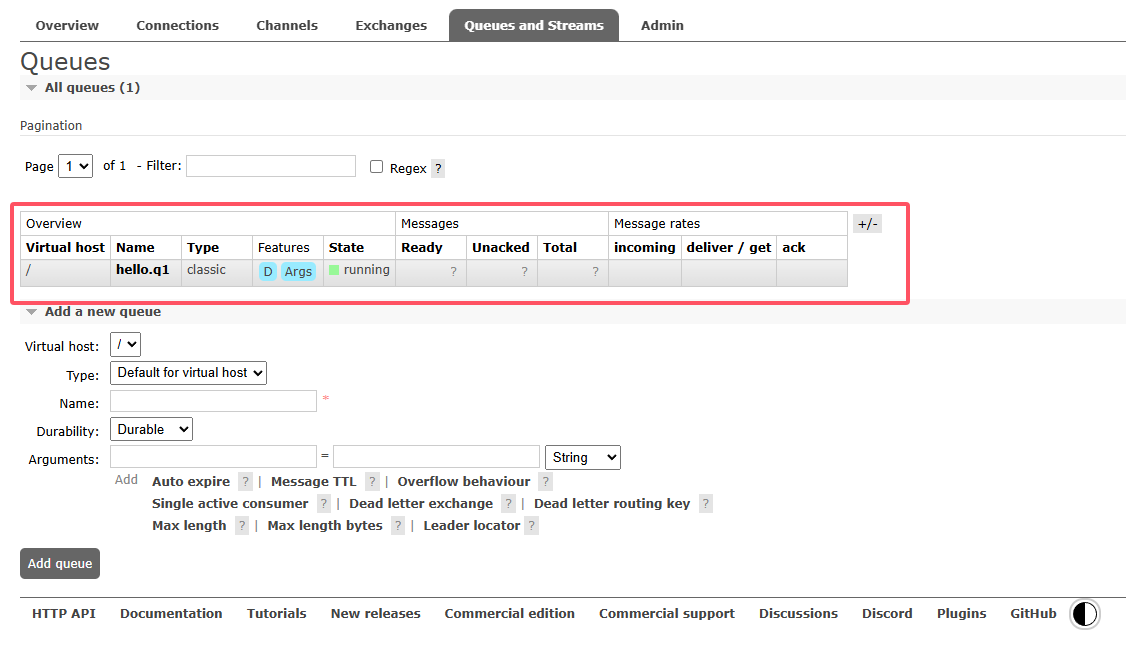Sort by incoming rate column header
1126x646 pixels.
(x=645, y=248)
